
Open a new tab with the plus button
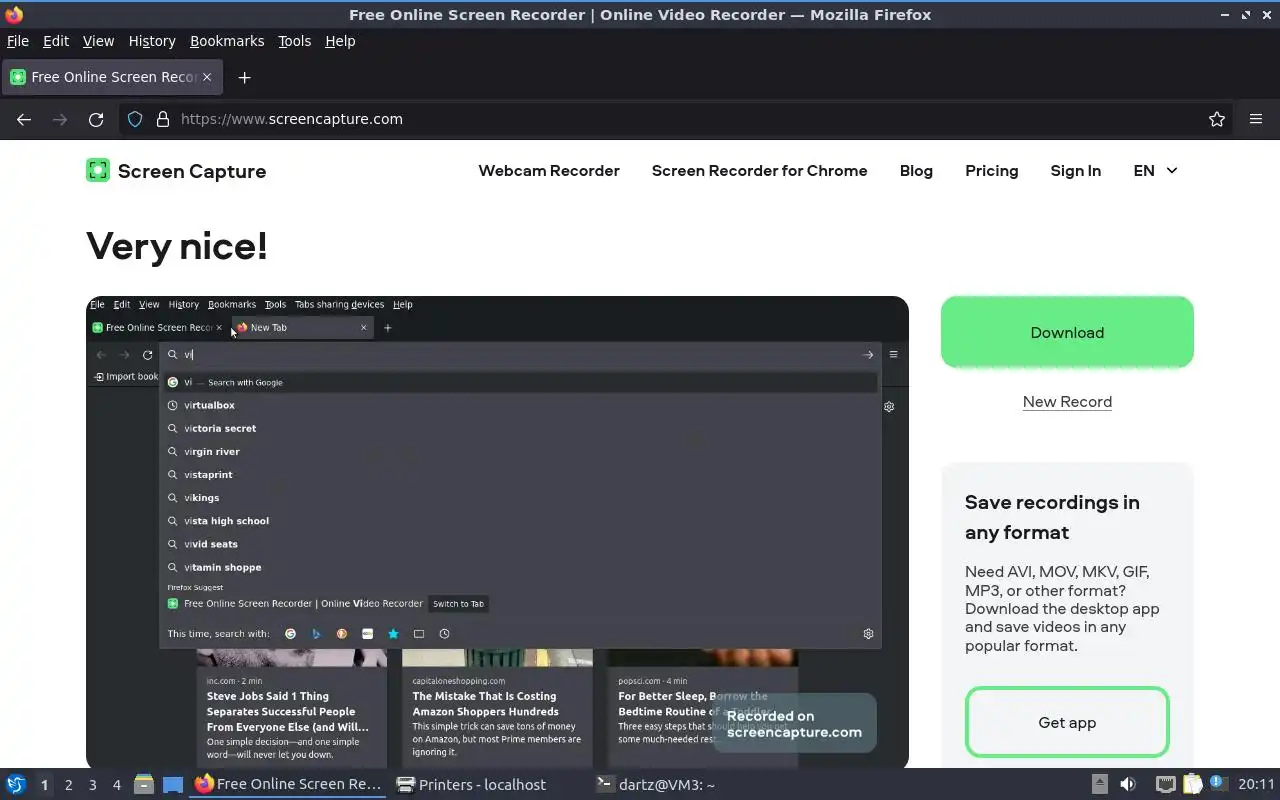(x=244, y=77)
